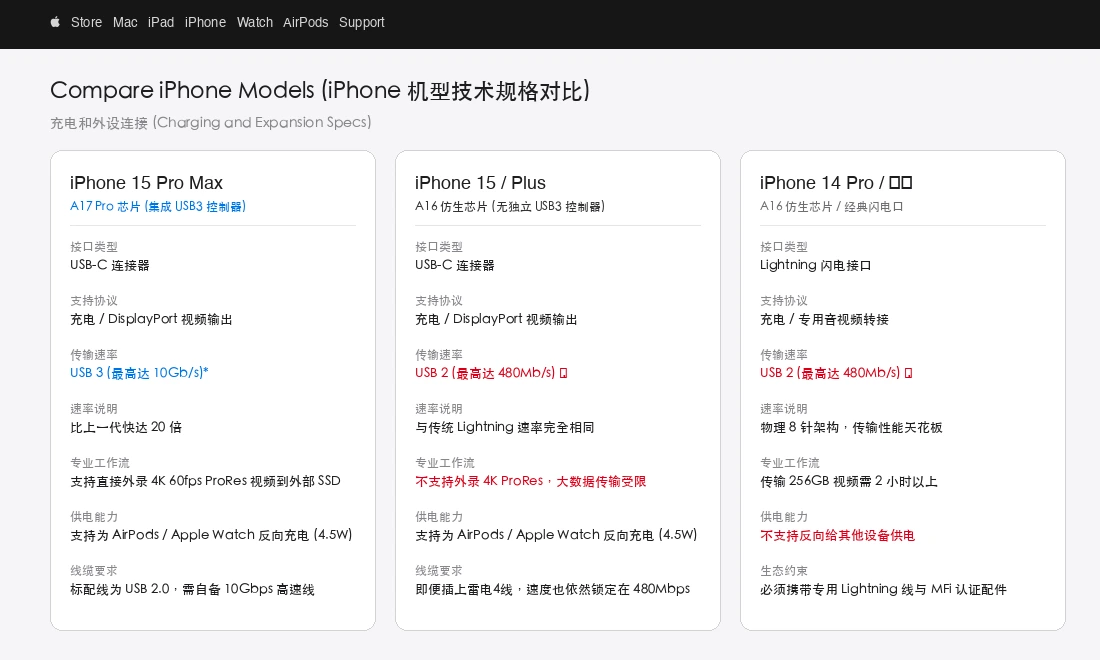Click iPhone 15 Pro Max reverse charging 4.5W text
This screenshot has height=660, width=1100.
coord(211,535)
